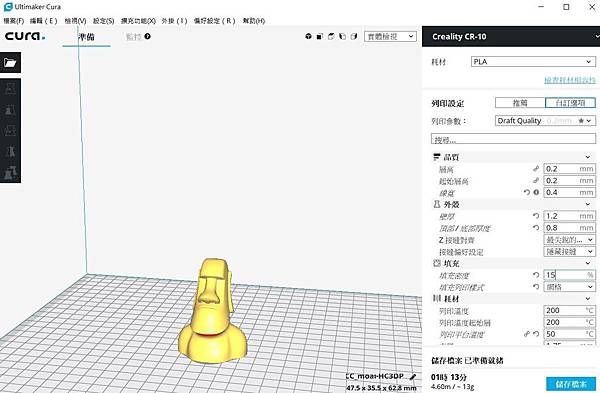Viewport: 600px width, 393px height.
Task: Focus the settings search field
Action: pos(513,139)
